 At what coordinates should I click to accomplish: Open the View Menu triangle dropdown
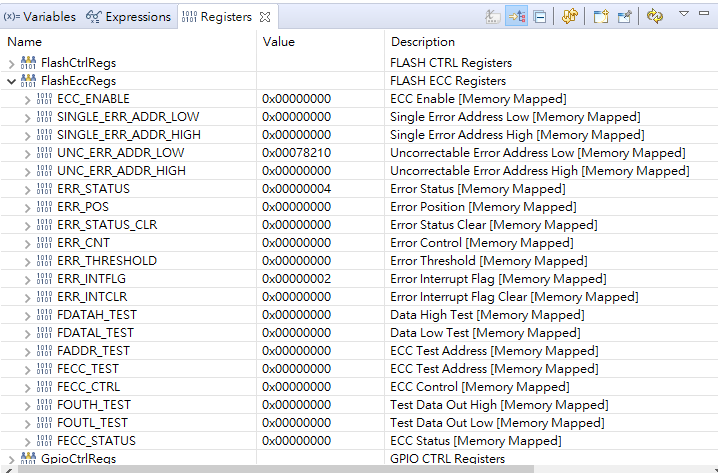[684, 14]
